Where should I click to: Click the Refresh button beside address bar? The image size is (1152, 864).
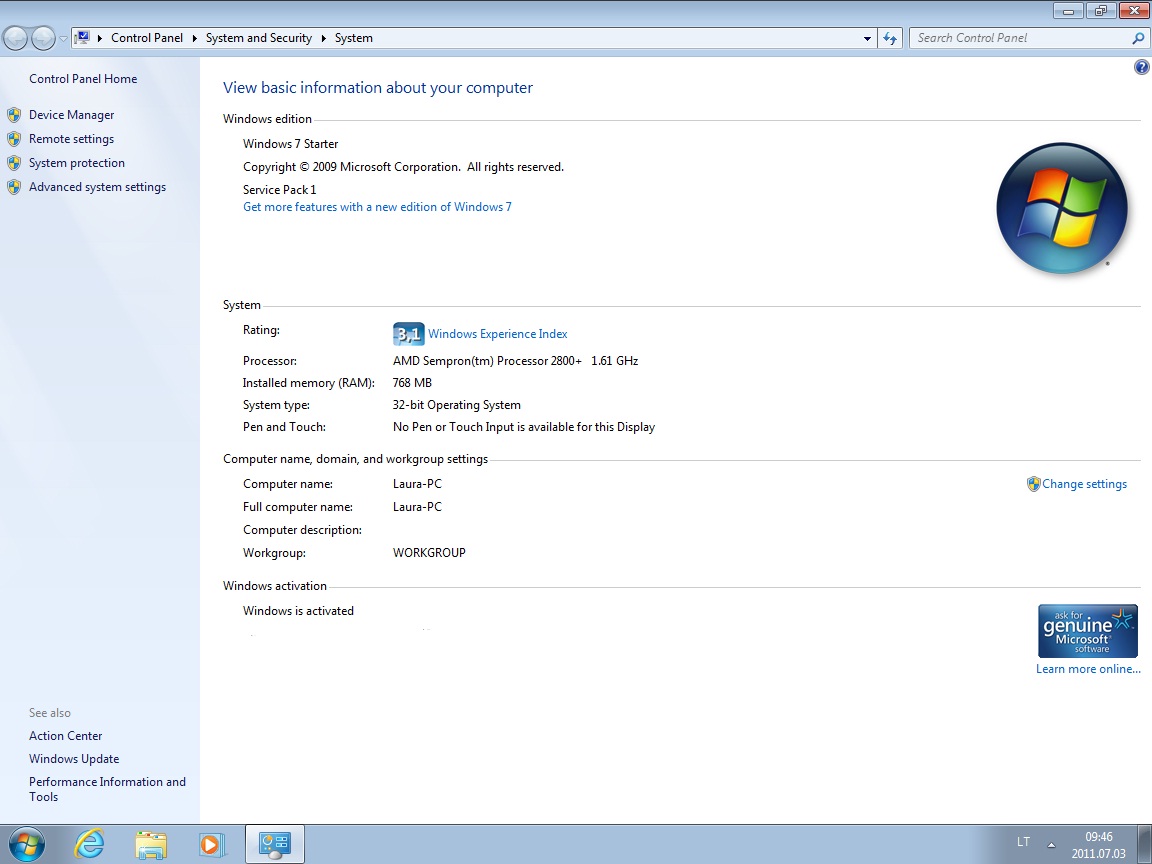tap(890, 38)
